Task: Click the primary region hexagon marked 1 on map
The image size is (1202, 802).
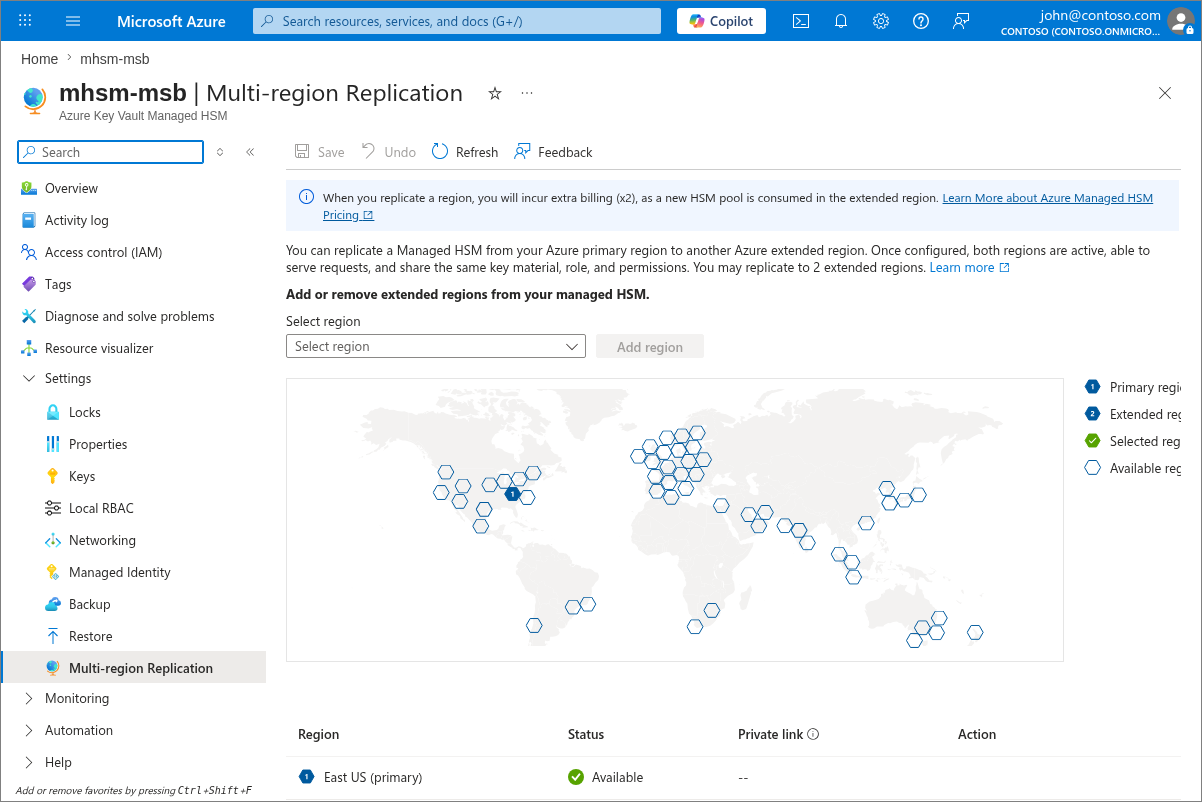Action: [512, 493]
